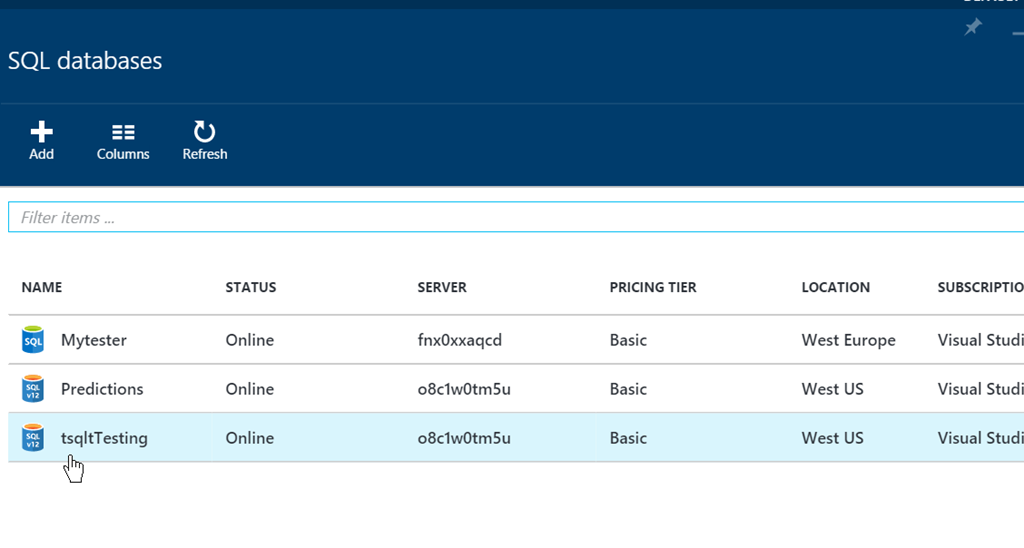Open the Predictions database

[102, 389]
